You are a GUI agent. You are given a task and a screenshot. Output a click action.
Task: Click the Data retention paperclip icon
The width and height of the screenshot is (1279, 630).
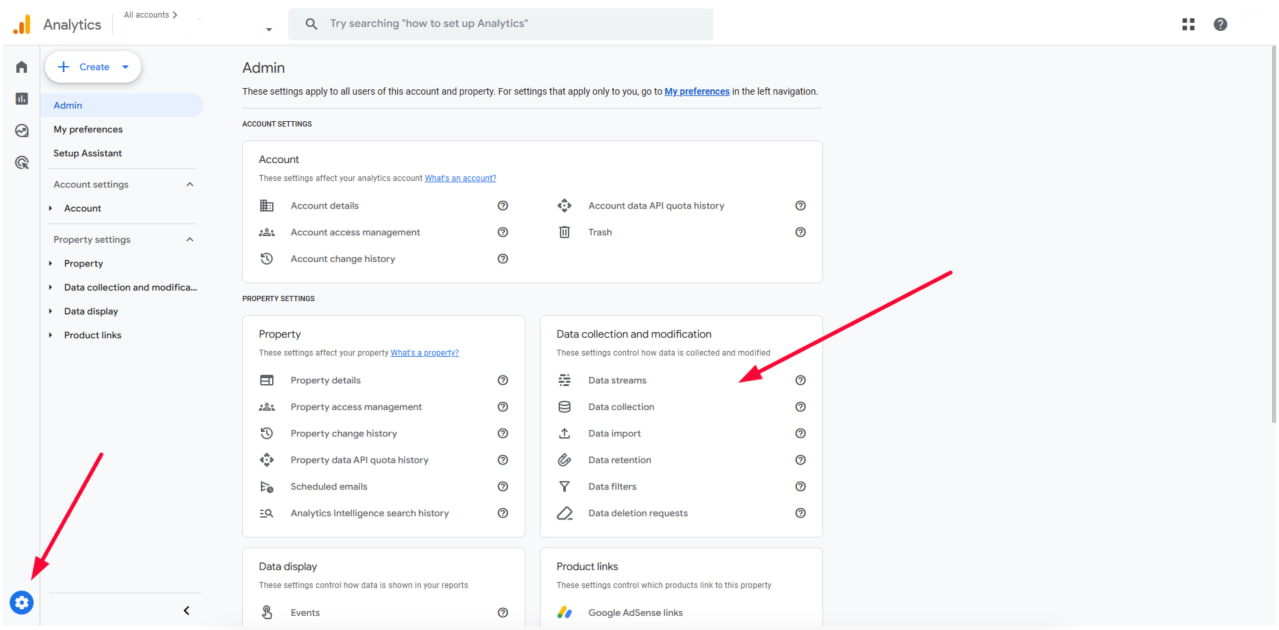(x=564, y=460)
